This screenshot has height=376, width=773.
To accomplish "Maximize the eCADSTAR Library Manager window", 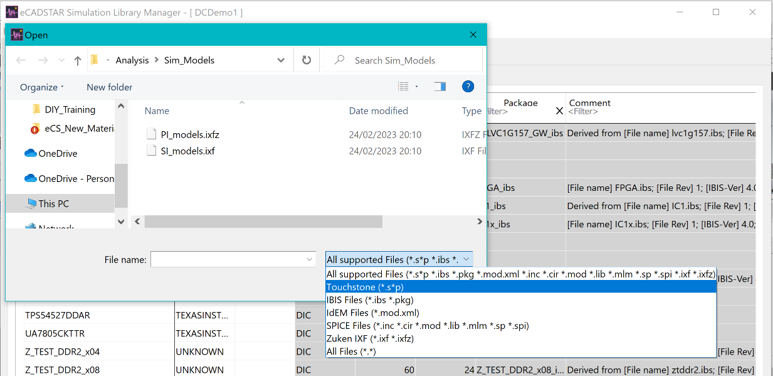I will [716, 12].
